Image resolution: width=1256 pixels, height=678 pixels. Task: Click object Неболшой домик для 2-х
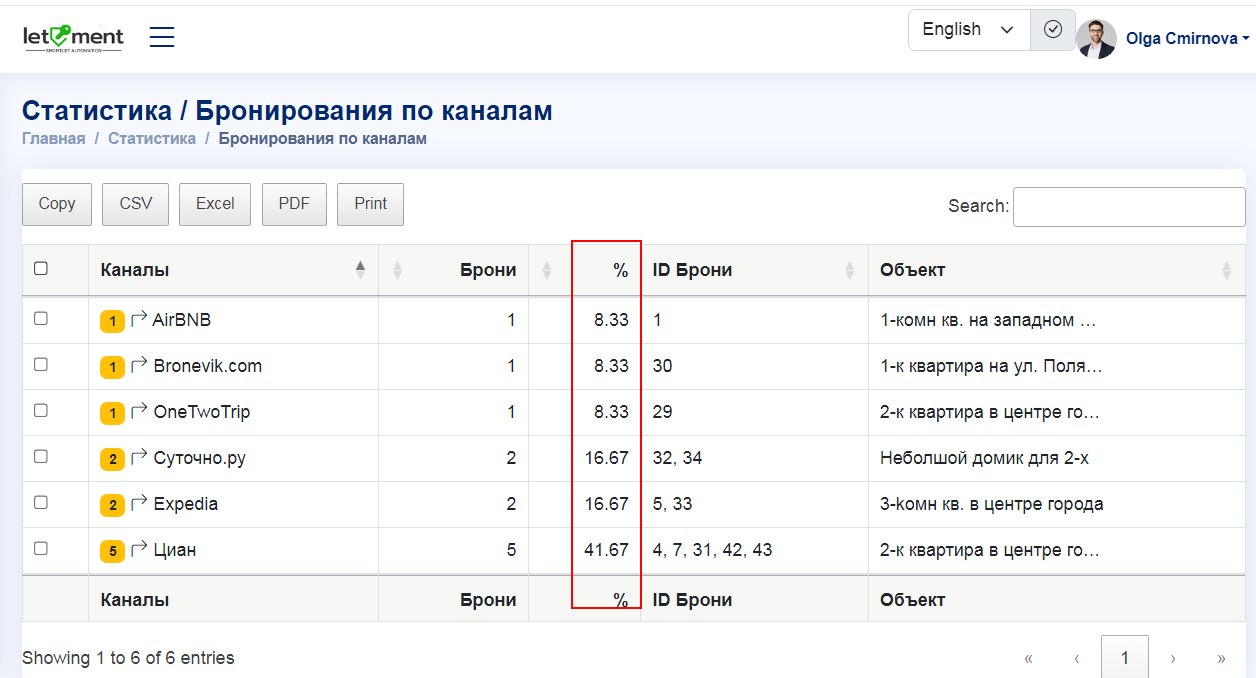984,458
